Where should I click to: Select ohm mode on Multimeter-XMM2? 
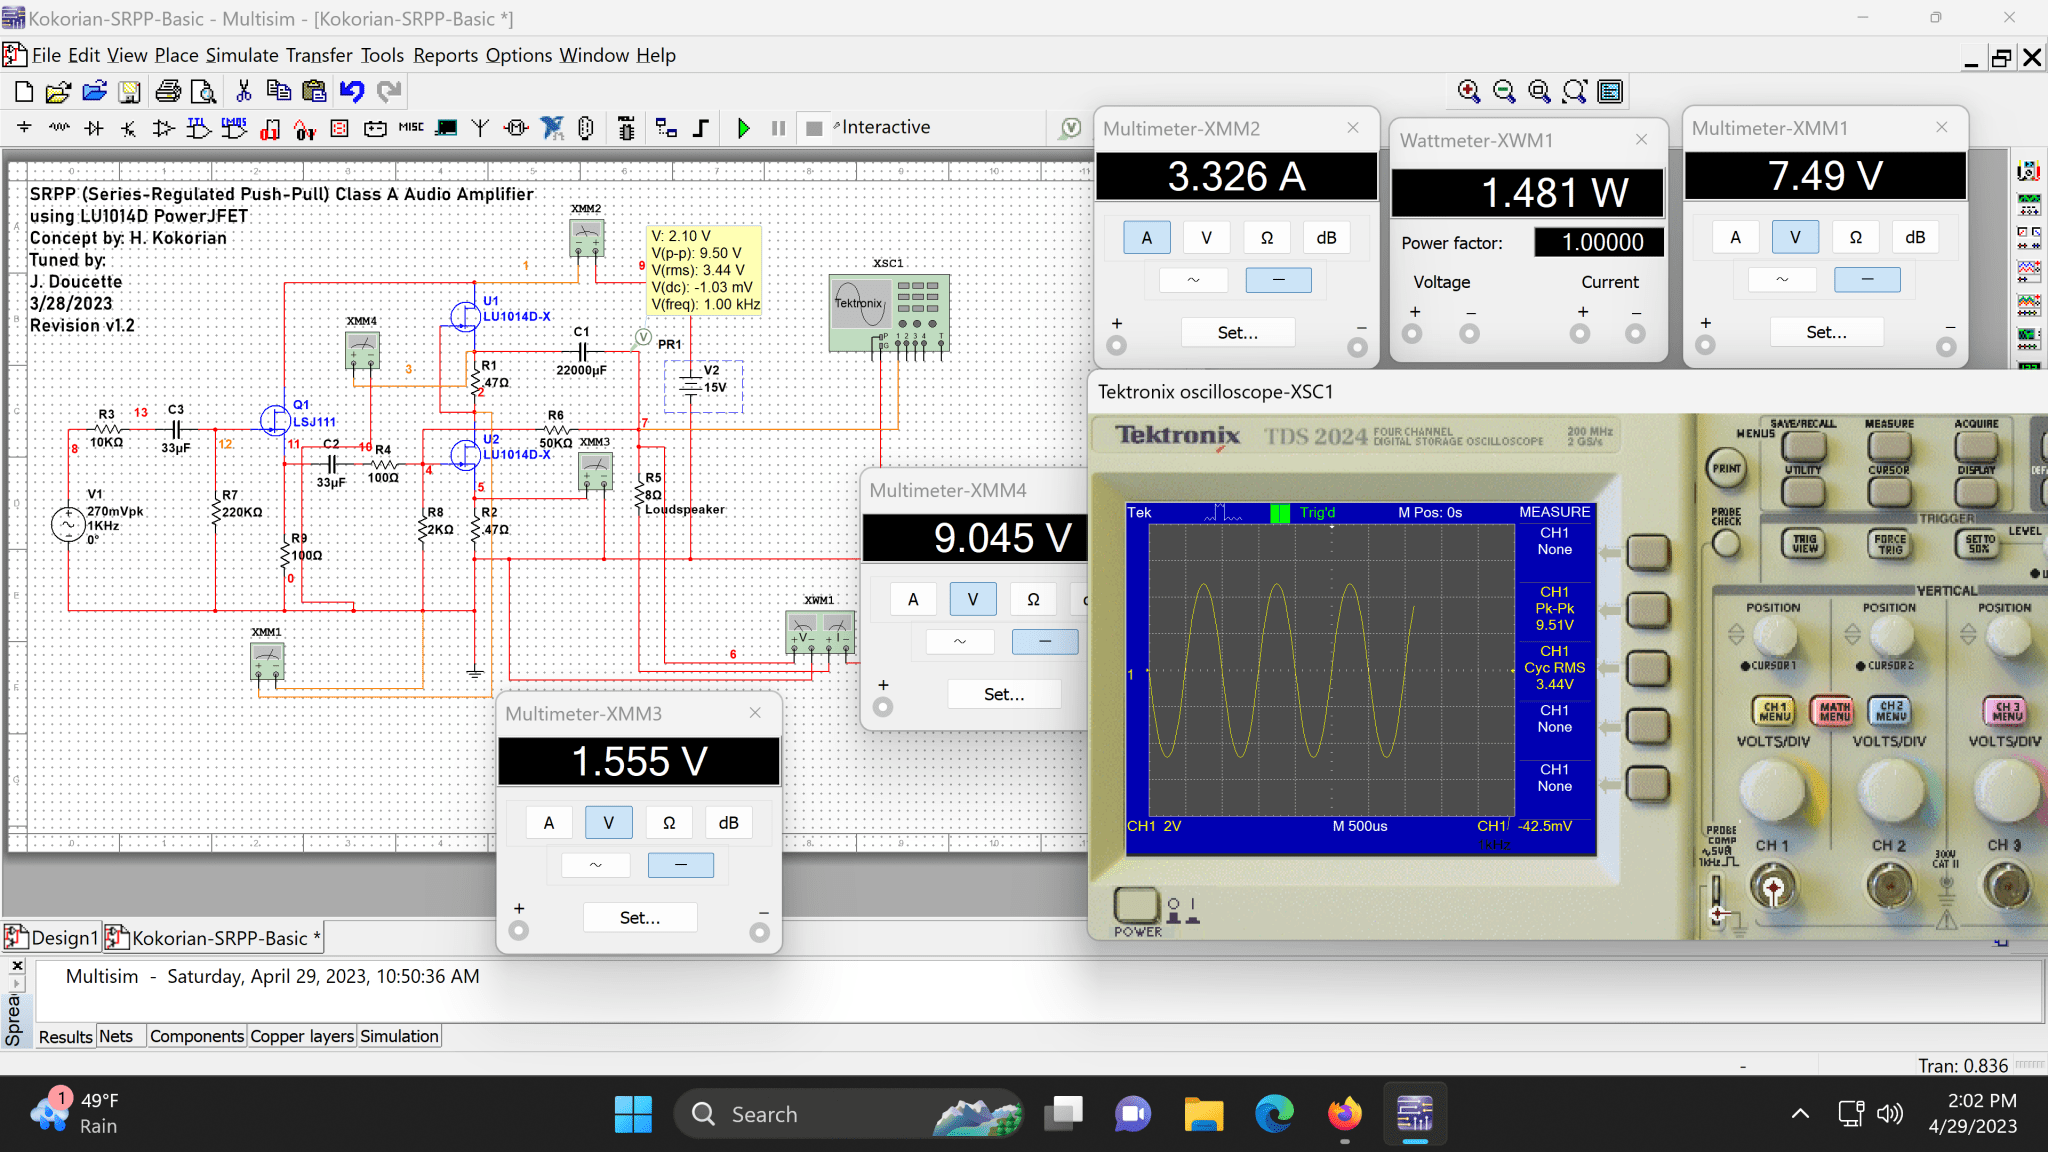[1266, 238]
